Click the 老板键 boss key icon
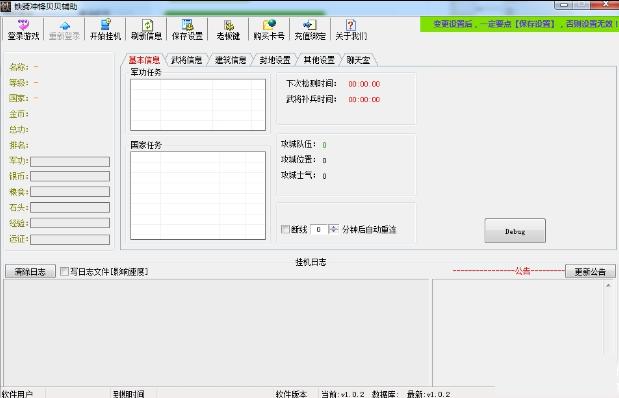The image size is (619, 398). [228, 30]
